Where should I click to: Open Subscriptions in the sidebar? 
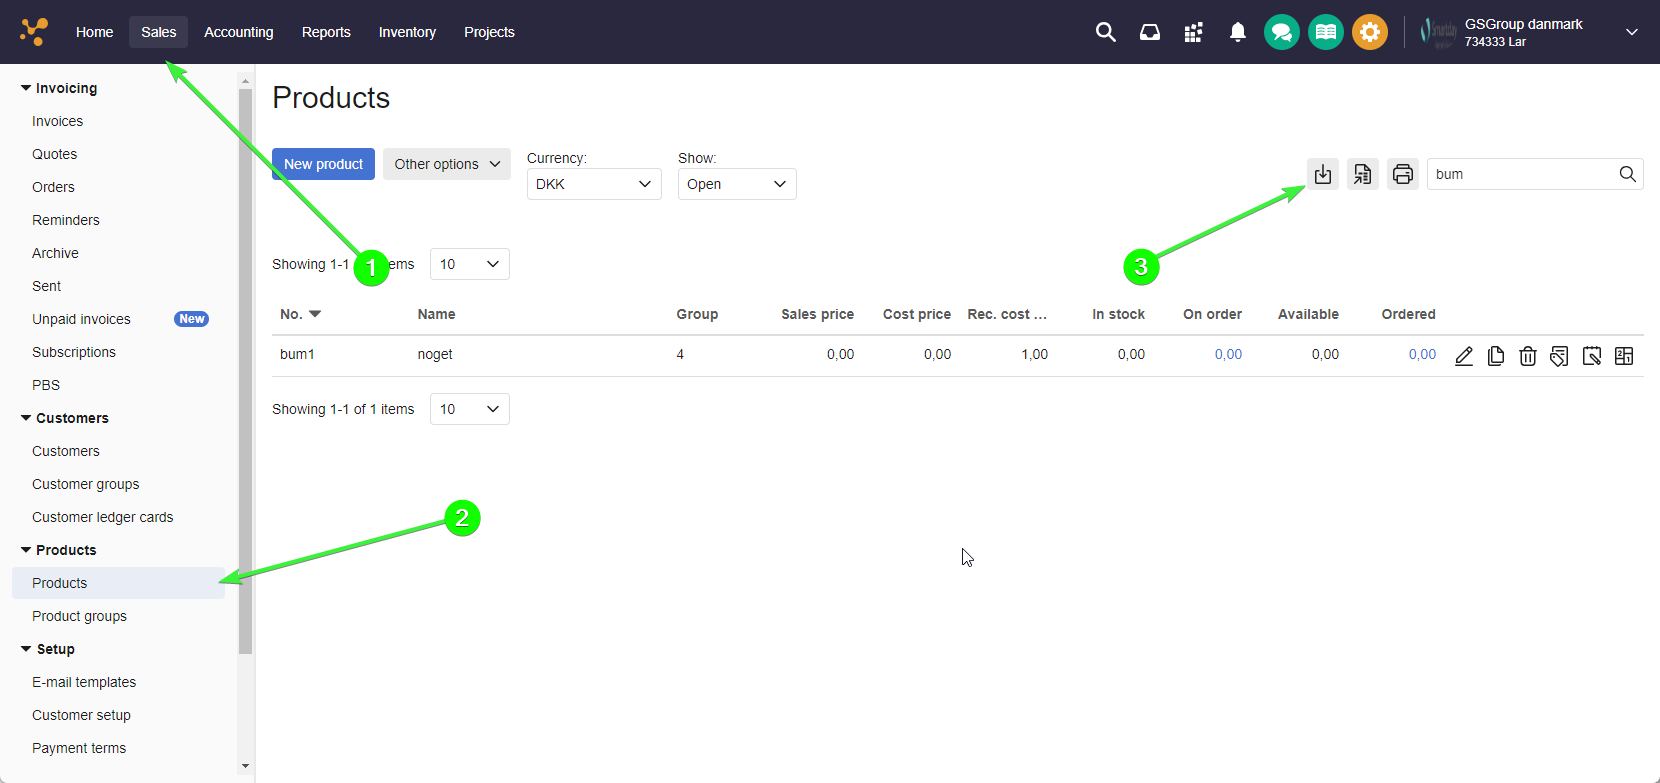click(x=73, y=352)
